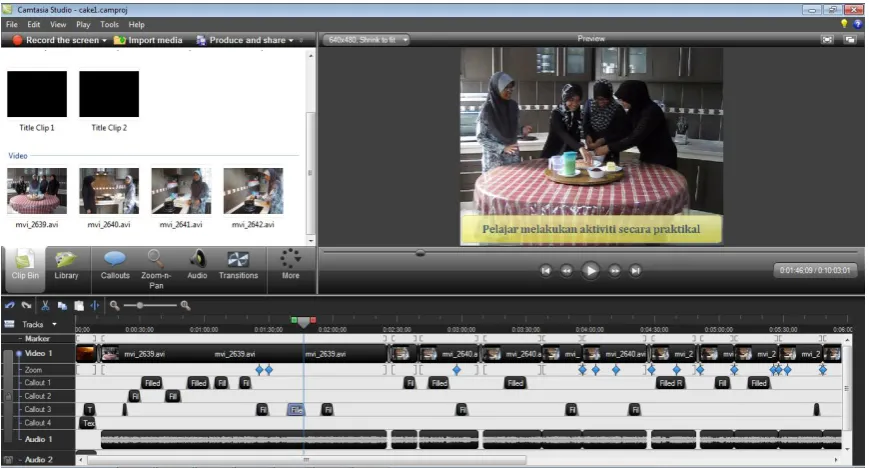869x468 pixels.
Task: Collapse the Marker track
Action: (x=21, y=338)
